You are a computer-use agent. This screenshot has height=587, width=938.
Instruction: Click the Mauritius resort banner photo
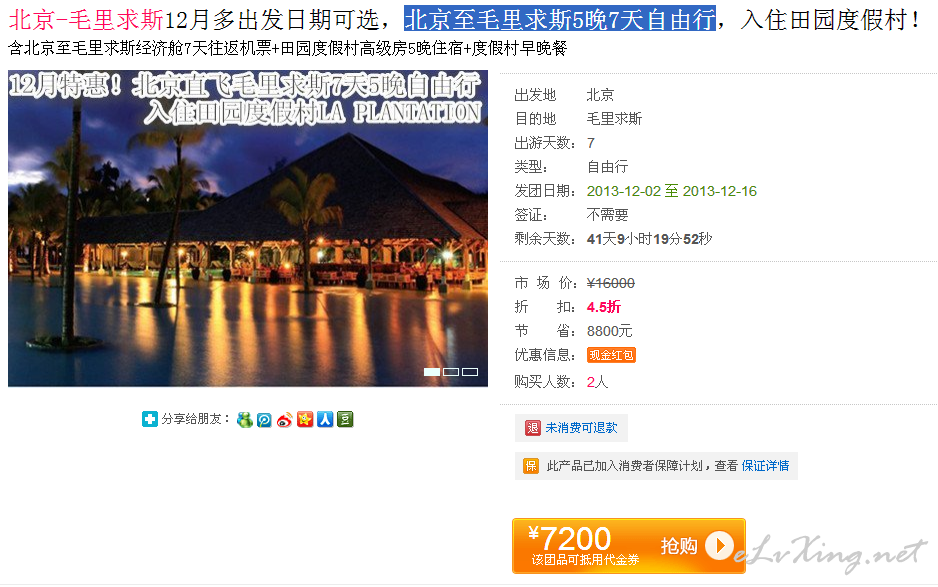pyautogui.click(x=248, y=228)
